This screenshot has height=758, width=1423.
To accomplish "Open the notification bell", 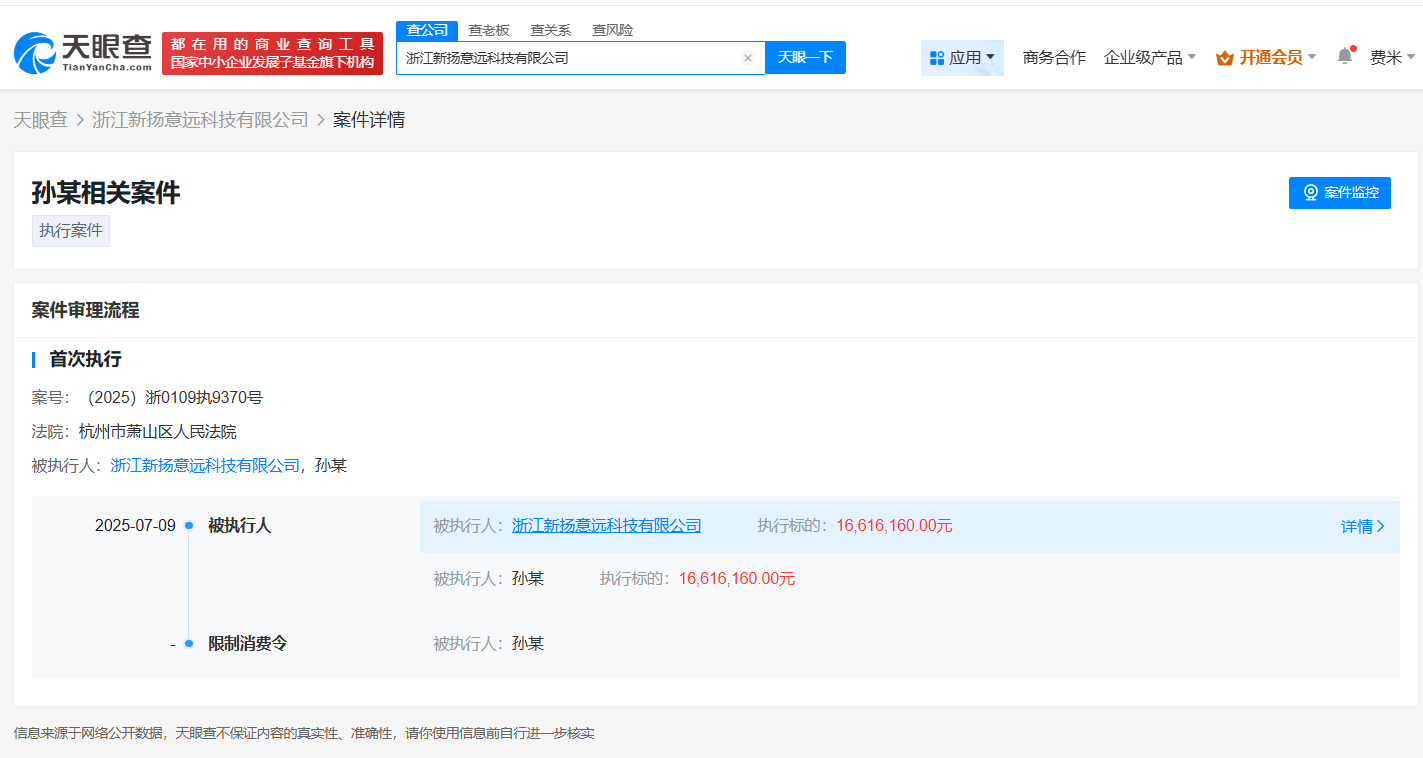I will tap(1345, 57).
